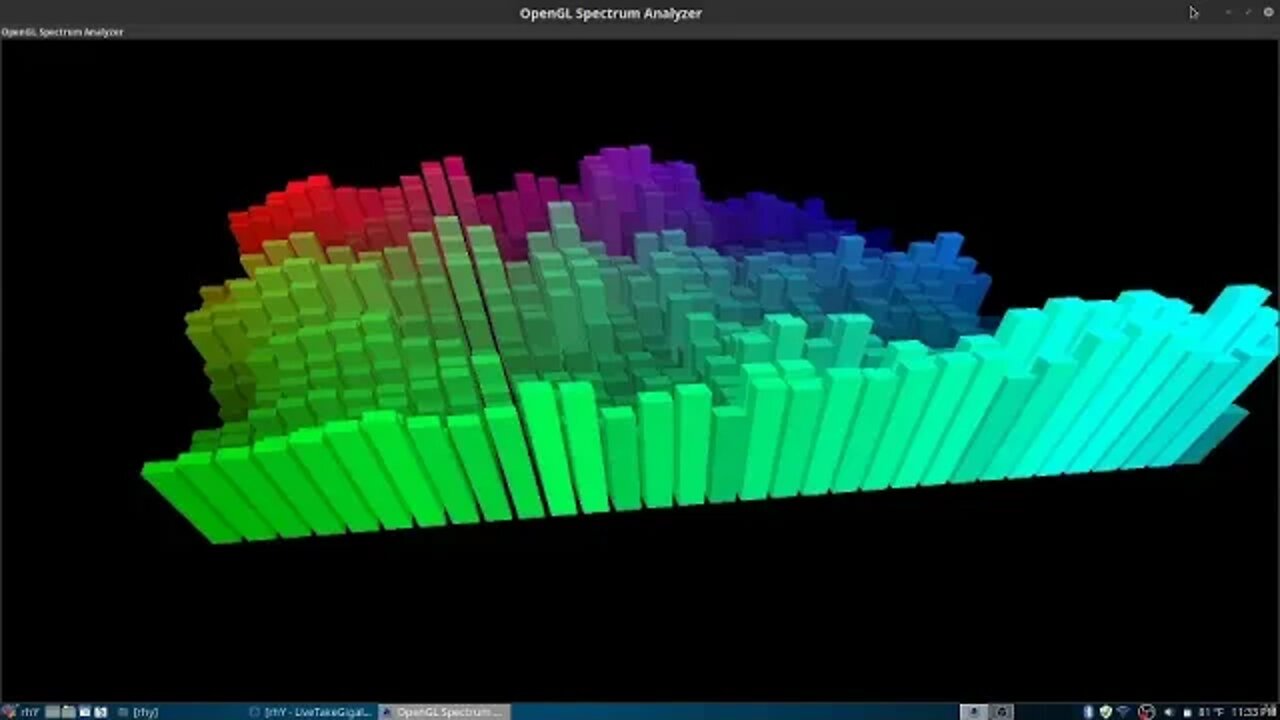Maximize the OpenGL Spectrum Analyzer window
This screenshot has width=1280, height=720.
(1247, 13)
